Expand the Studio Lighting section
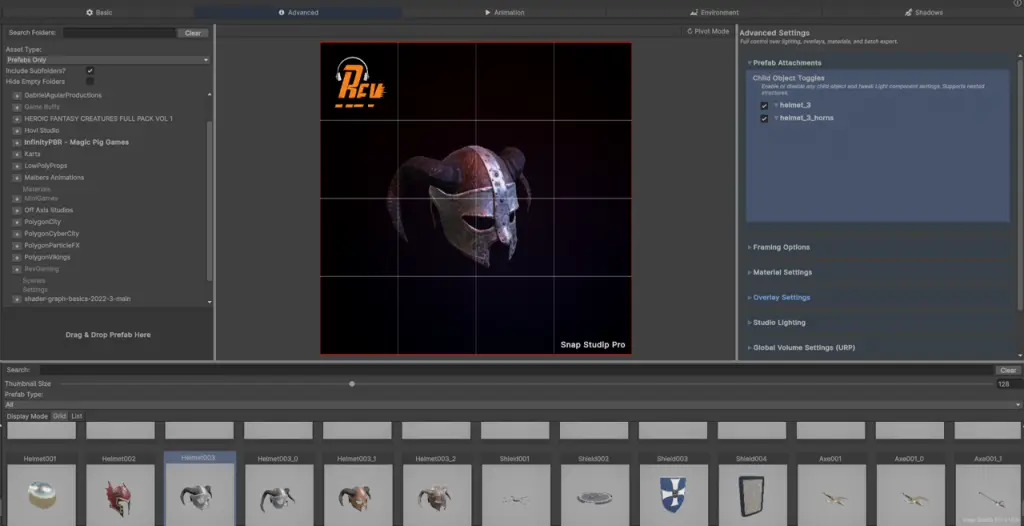This screenshot has width=1024, height=526. pyautogui.click(x=779, y=323)
